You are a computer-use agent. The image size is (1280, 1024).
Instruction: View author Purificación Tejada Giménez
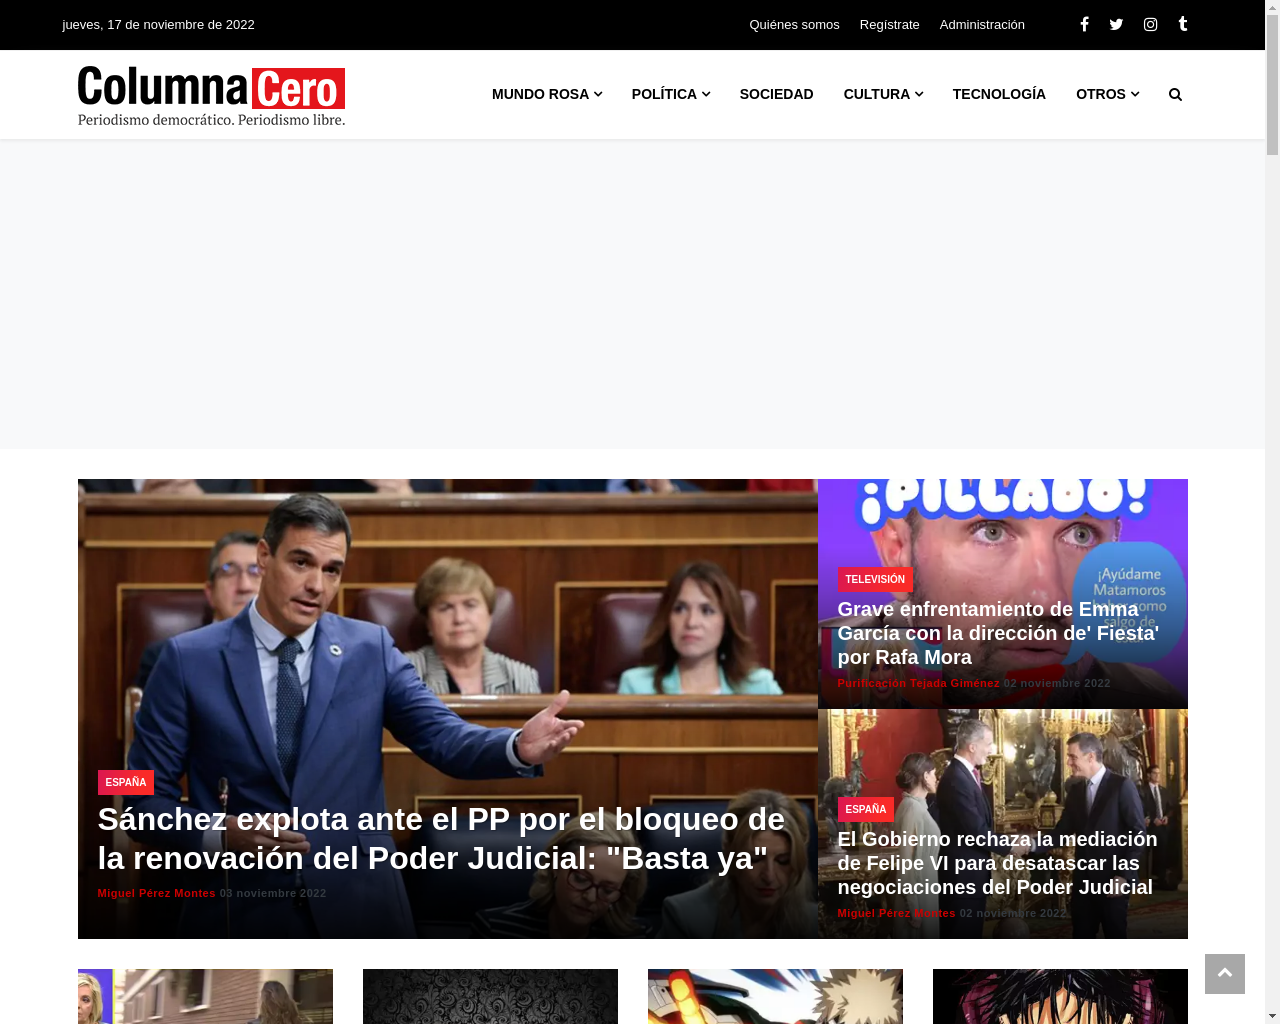tap(919, 683)
